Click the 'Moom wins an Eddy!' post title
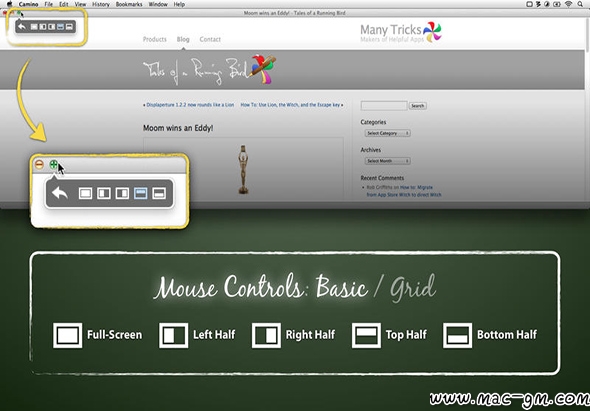This screenshot has height=411, width=590. click(x=178, y=128)
